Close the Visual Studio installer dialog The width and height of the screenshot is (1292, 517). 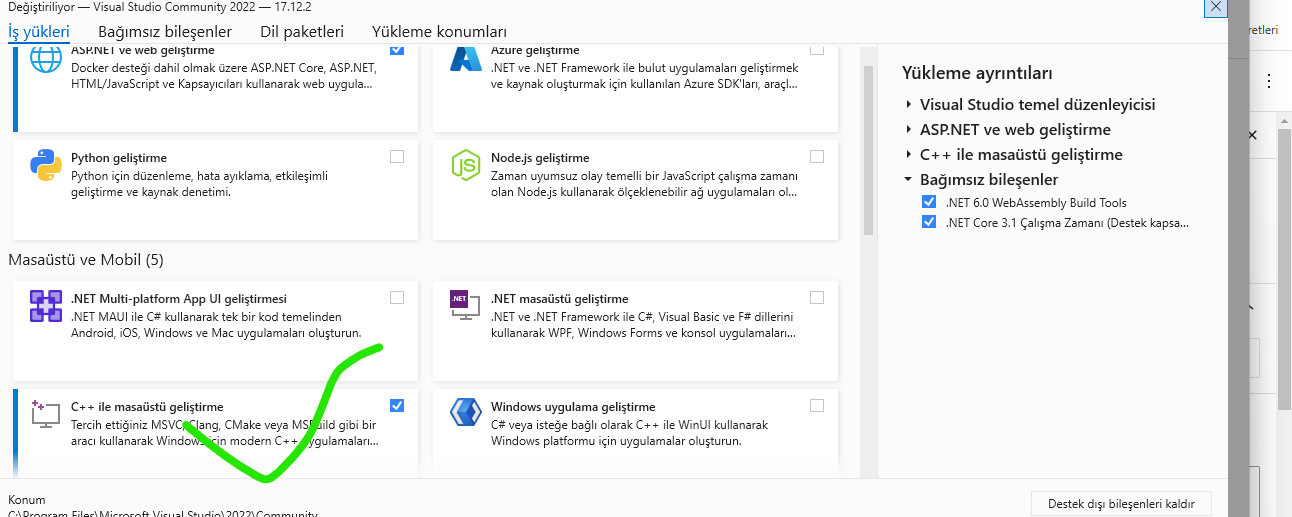click(x=1215, y=8)
